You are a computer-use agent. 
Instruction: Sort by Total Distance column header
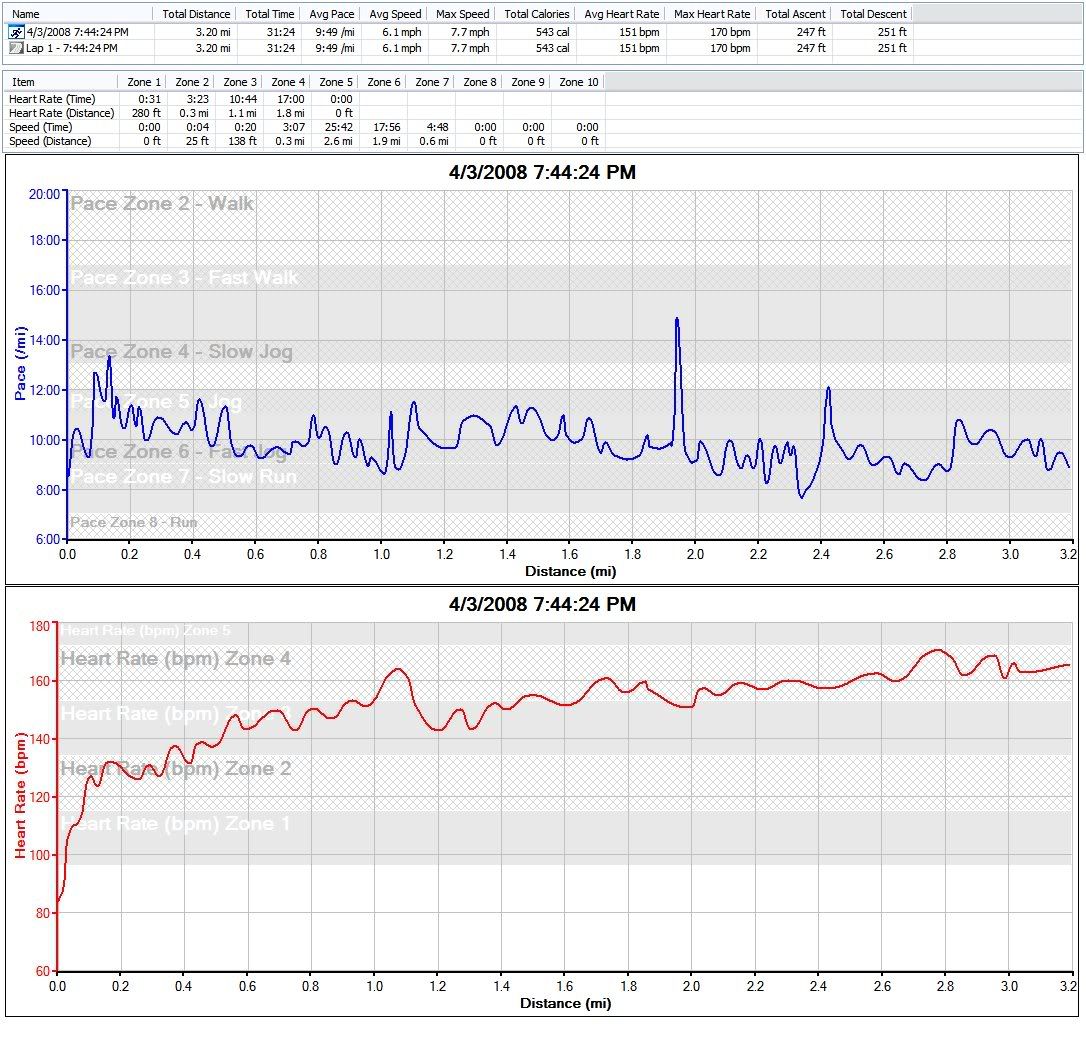point(196,14)
